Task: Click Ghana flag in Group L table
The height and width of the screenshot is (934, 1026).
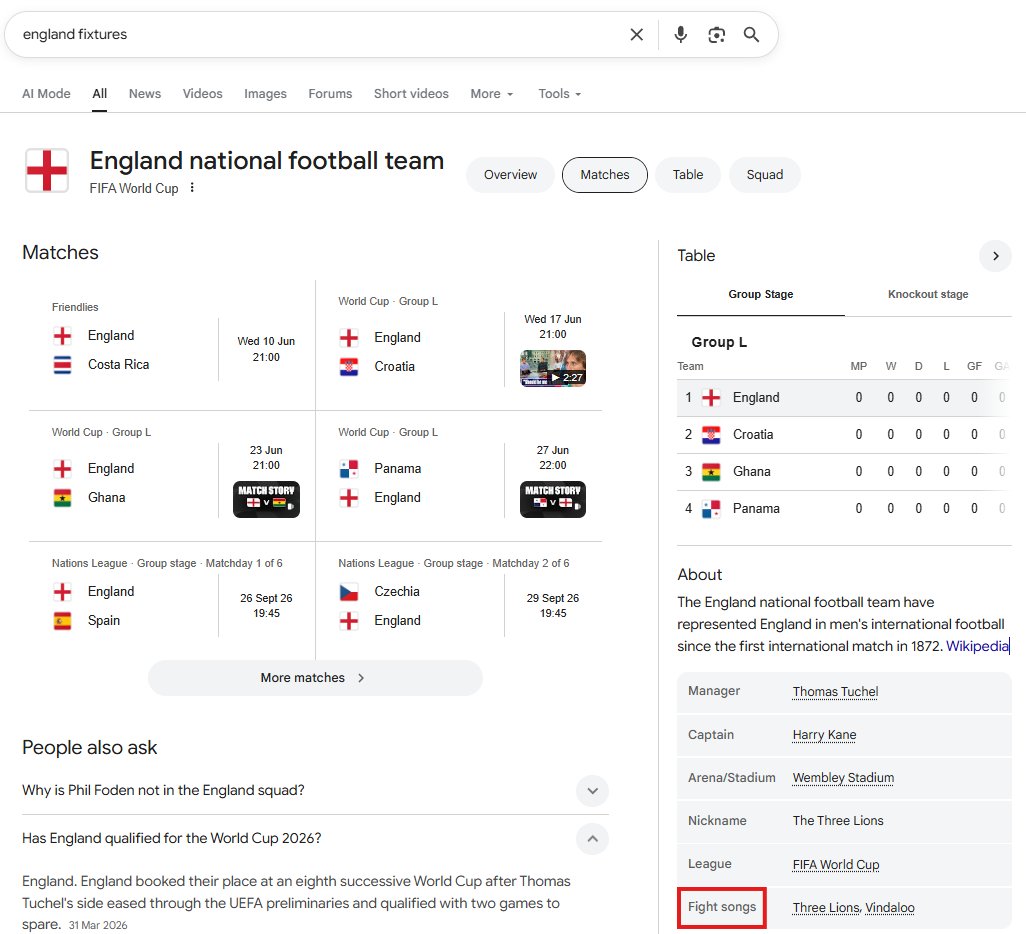Action: pos(711,471)
